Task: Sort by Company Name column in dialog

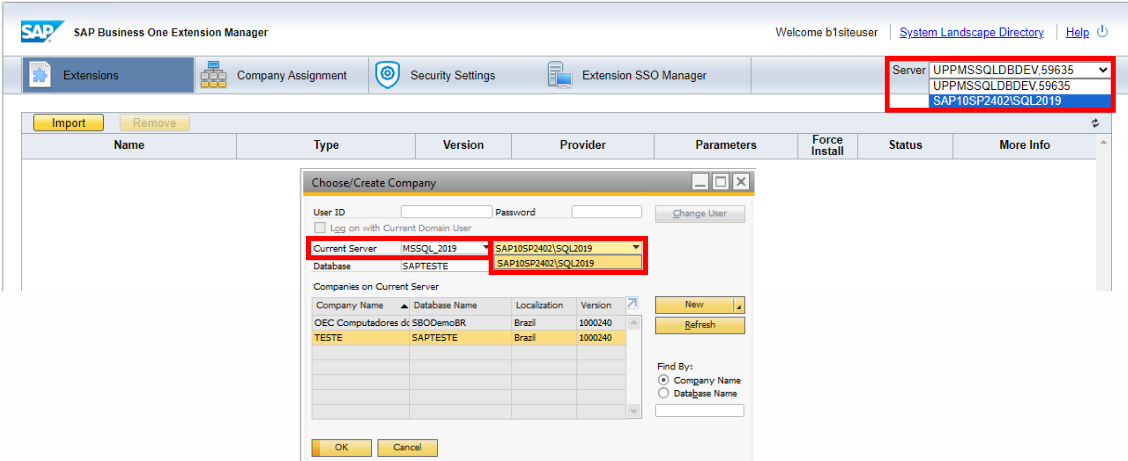Action: click(x=361, y=305)
